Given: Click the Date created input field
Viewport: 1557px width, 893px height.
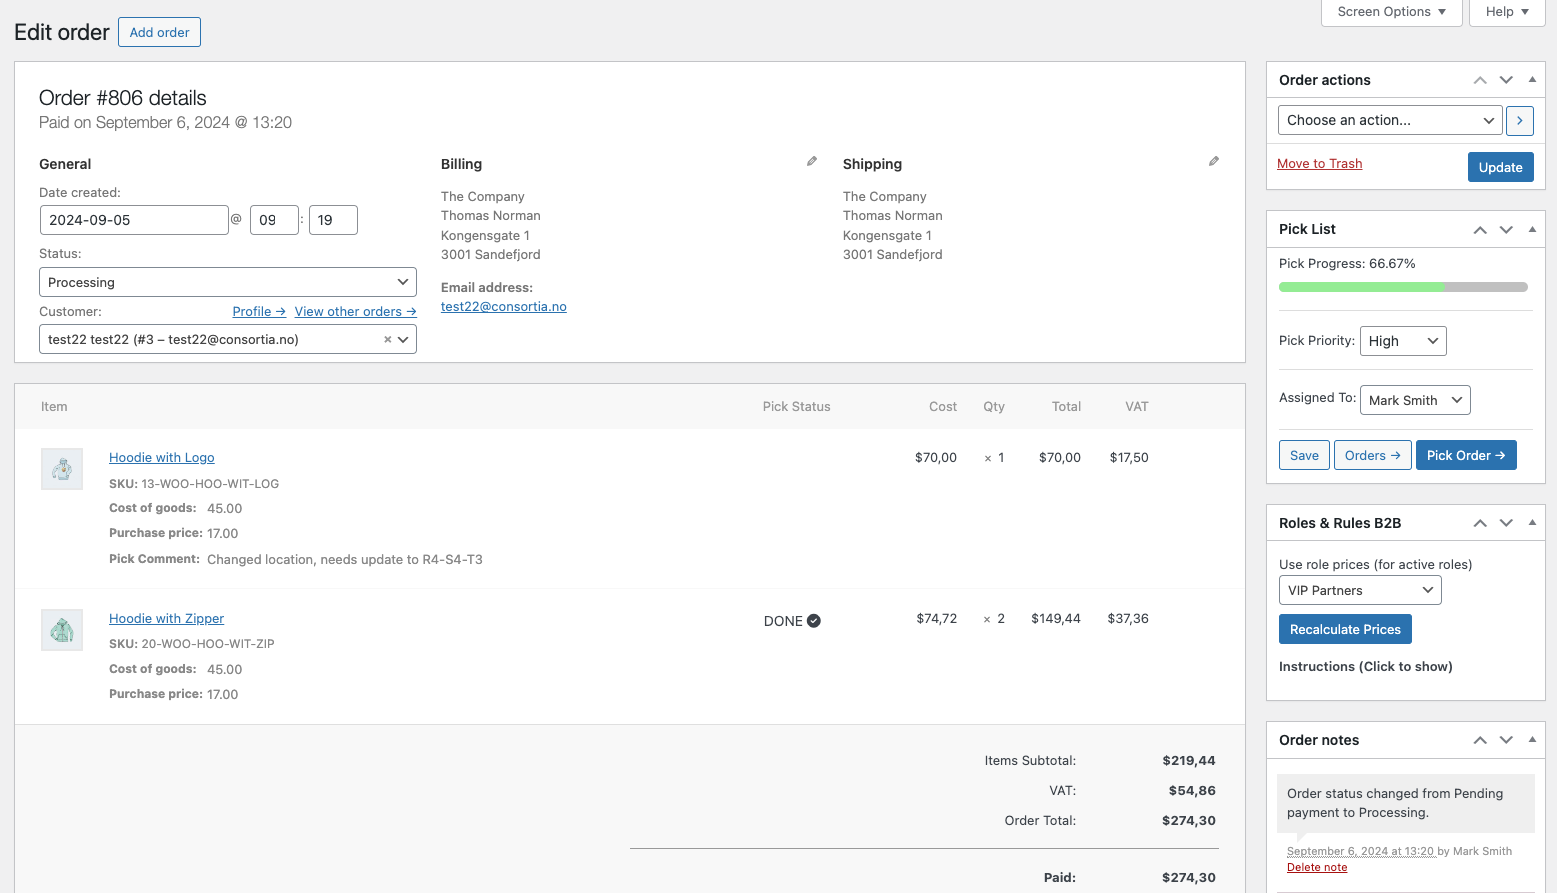Looking at the screenshot, I should point(134,219).
